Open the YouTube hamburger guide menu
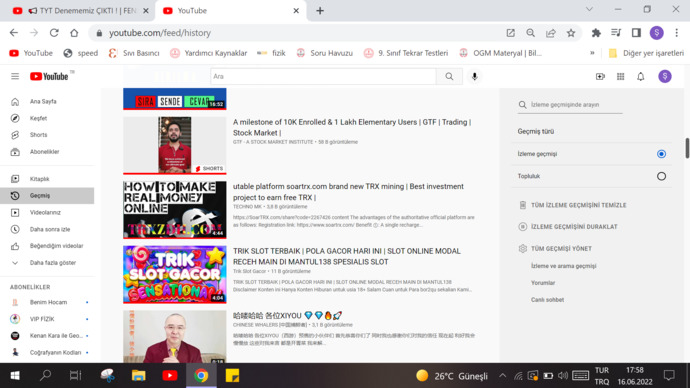This screenshot has height=388, width=690. 15,77
